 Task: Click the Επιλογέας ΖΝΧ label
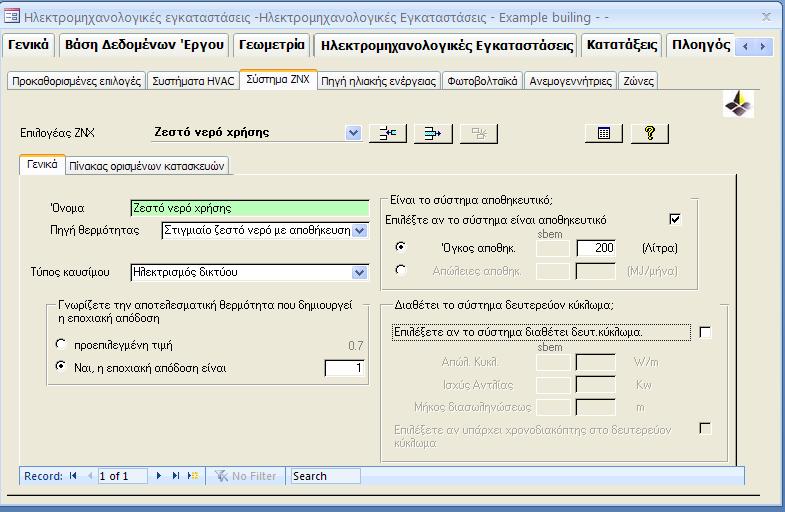coord(57,133)
